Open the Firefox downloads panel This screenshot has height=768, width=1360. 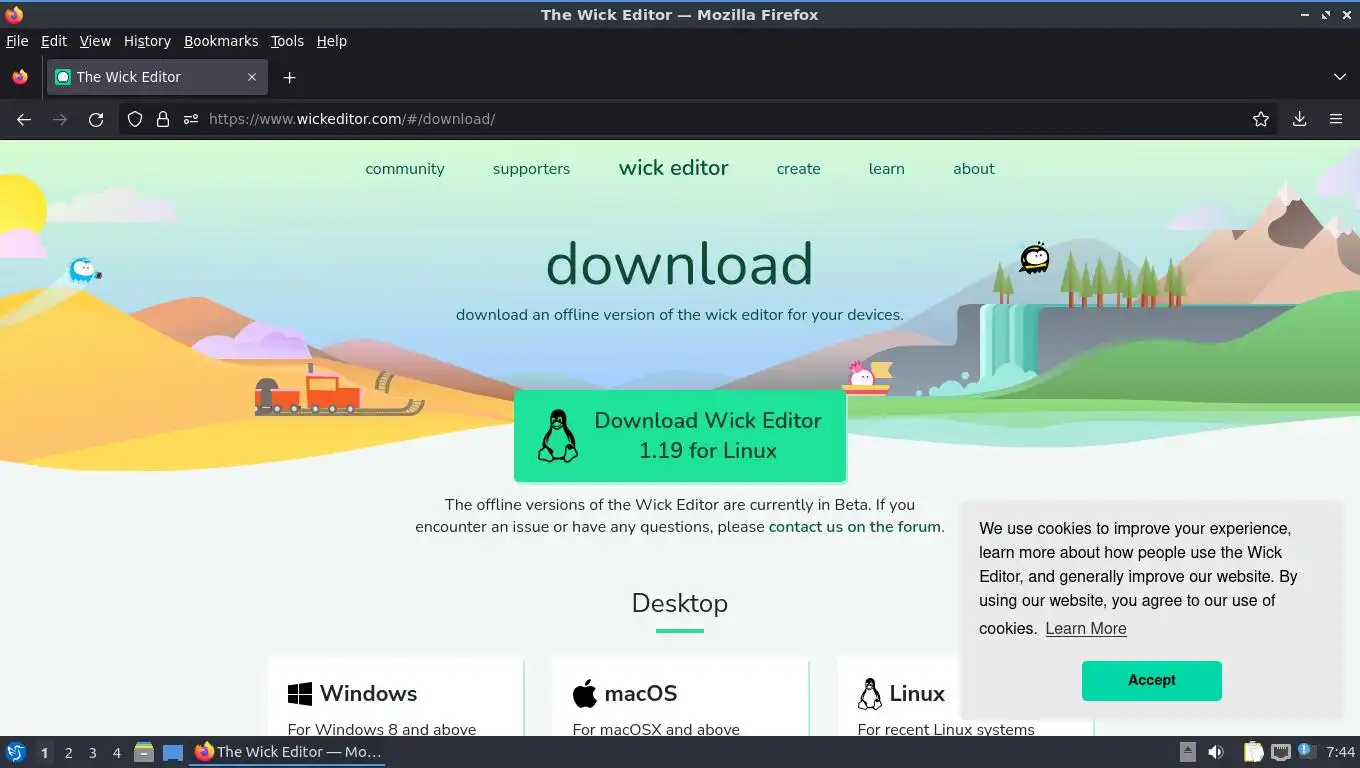[1299, 119]
